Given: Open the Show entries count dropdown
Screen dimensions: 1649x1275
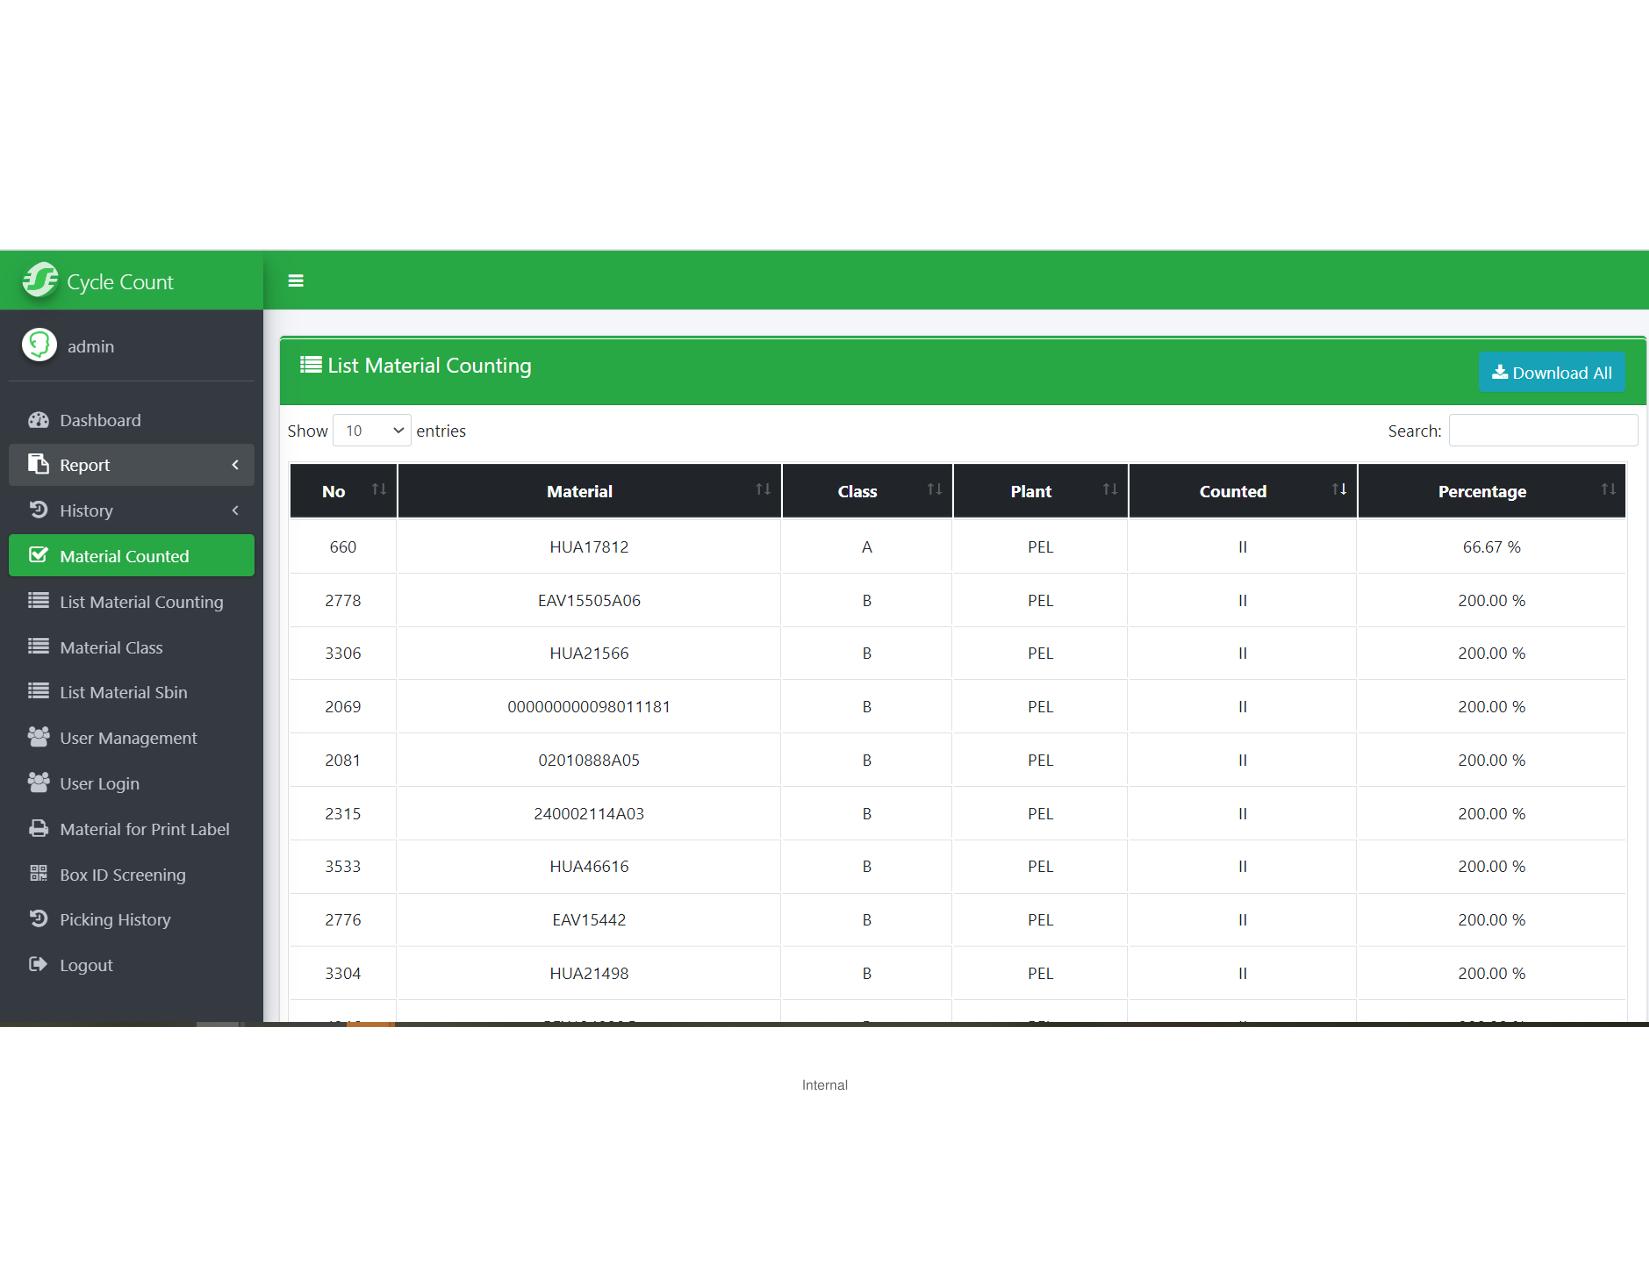Looking at the screenshot, I should click(371, 431).
